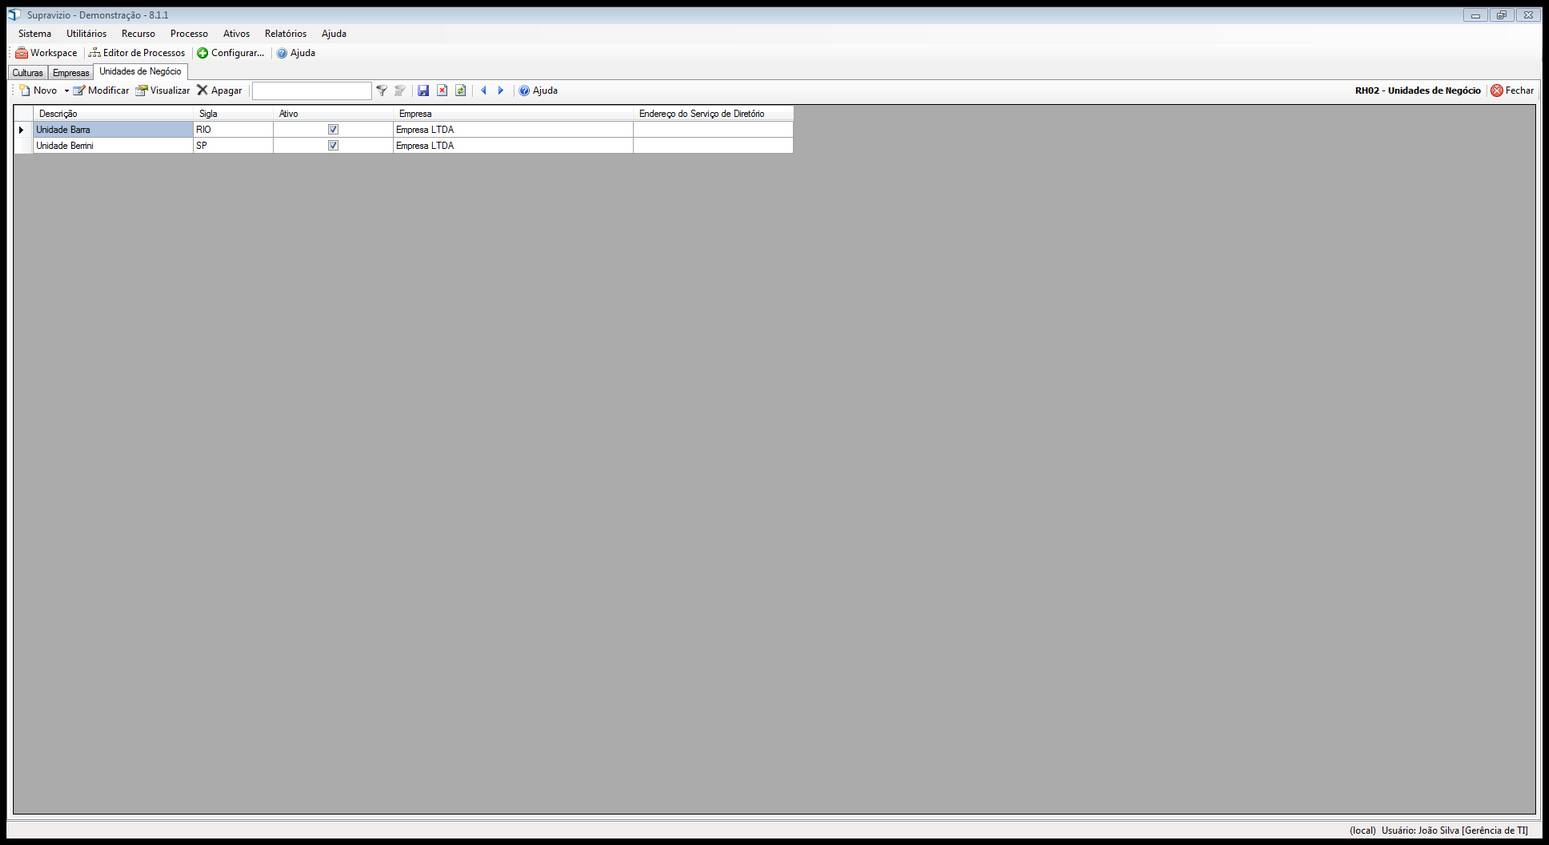This screenshot has width=1549, height=845.
Task: Open the Utilitários menu
Action: (x=87, y=33)
